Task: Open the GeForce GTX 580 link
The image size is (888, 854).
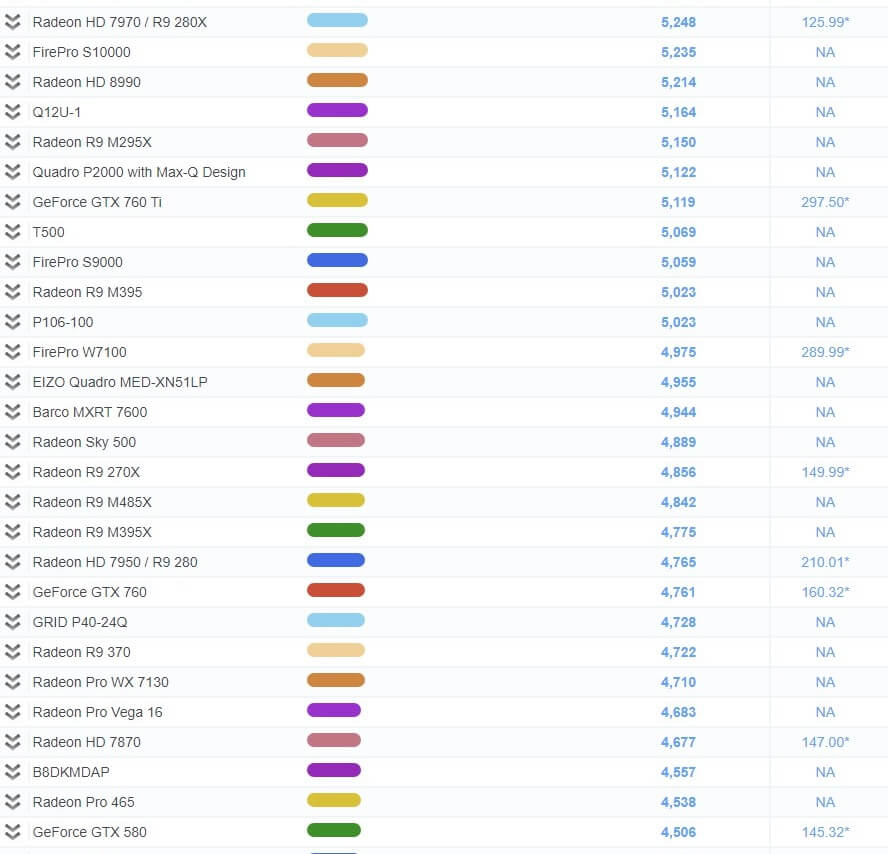Action: click(89, 832)
